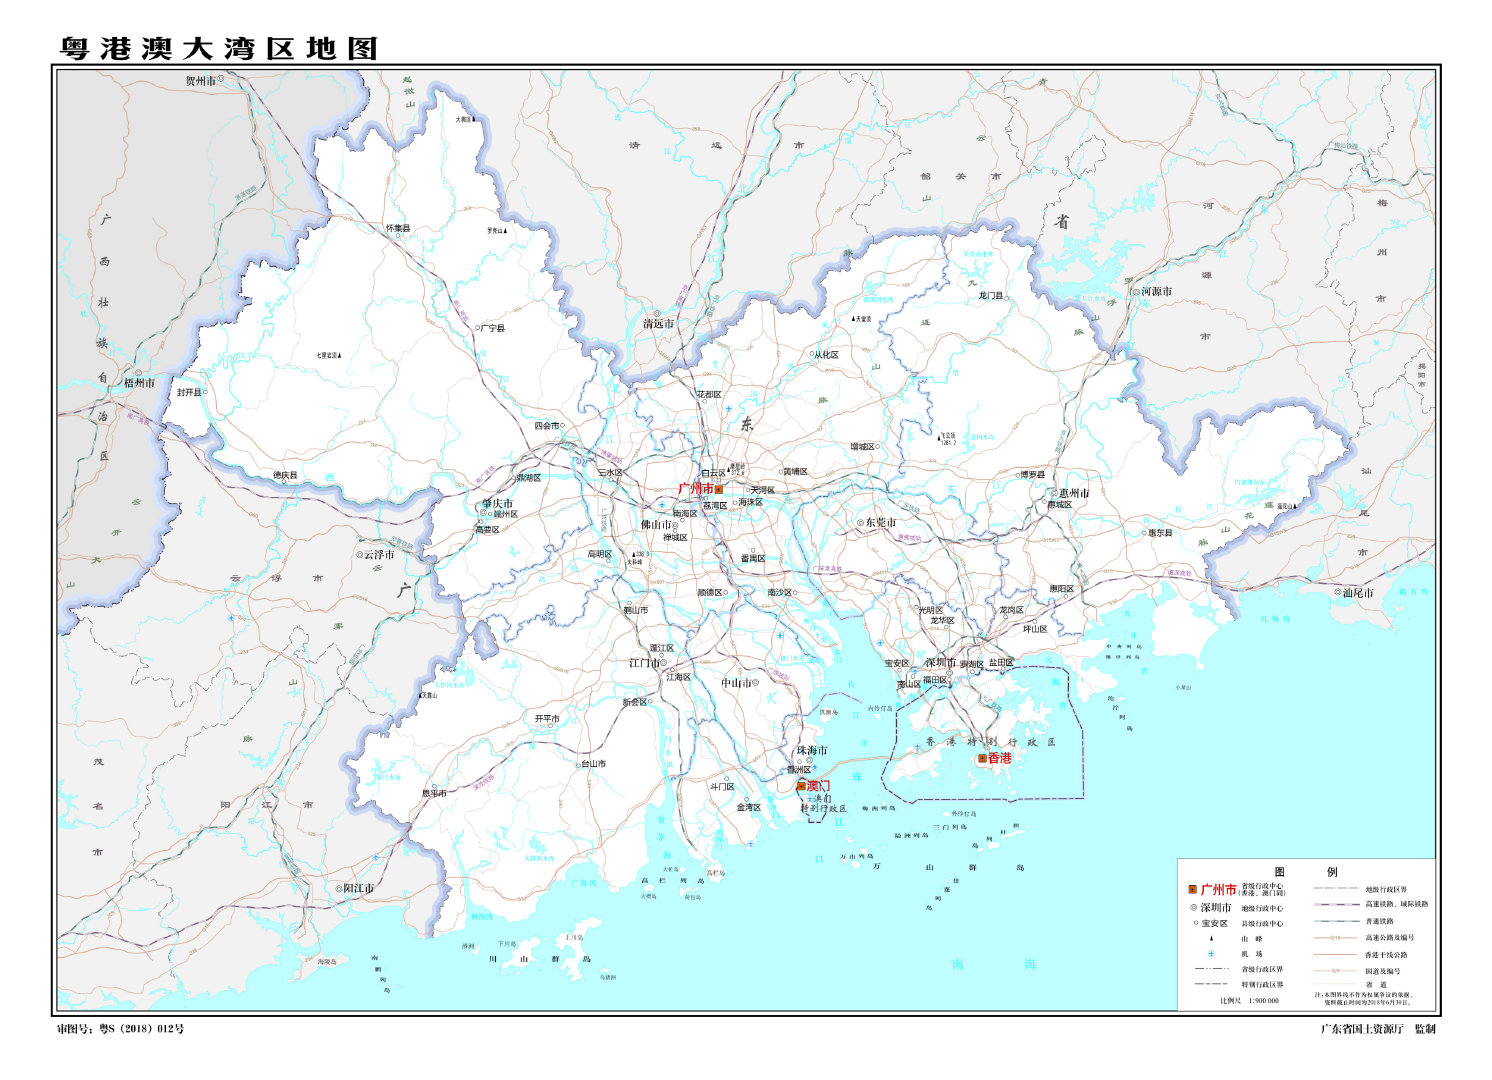Screen dimensions: 1492x1080
Task: Select the 澳门 city marker symbol
Action: point(801,785)
